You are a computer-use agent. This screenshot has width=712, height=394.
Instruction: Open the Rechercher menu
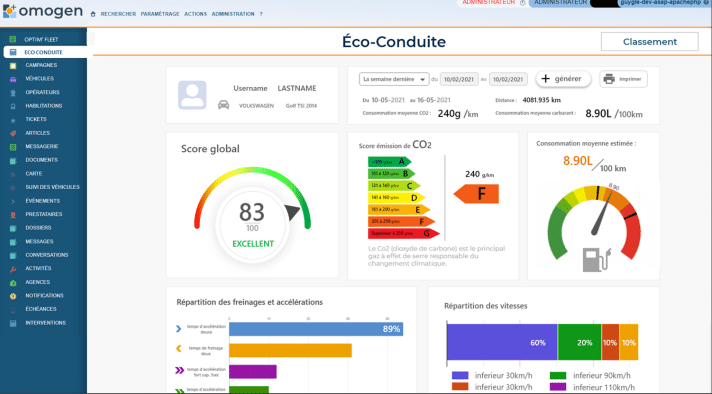click(118, 14)
